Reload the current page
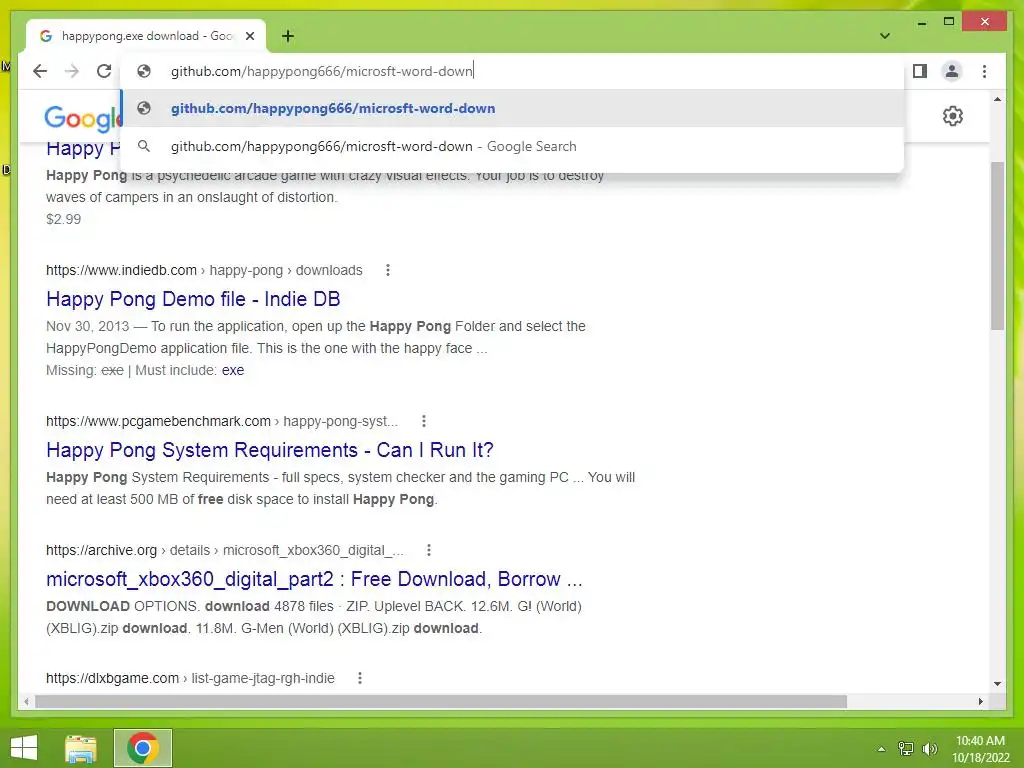The image size is (1024, 768). 104,71
